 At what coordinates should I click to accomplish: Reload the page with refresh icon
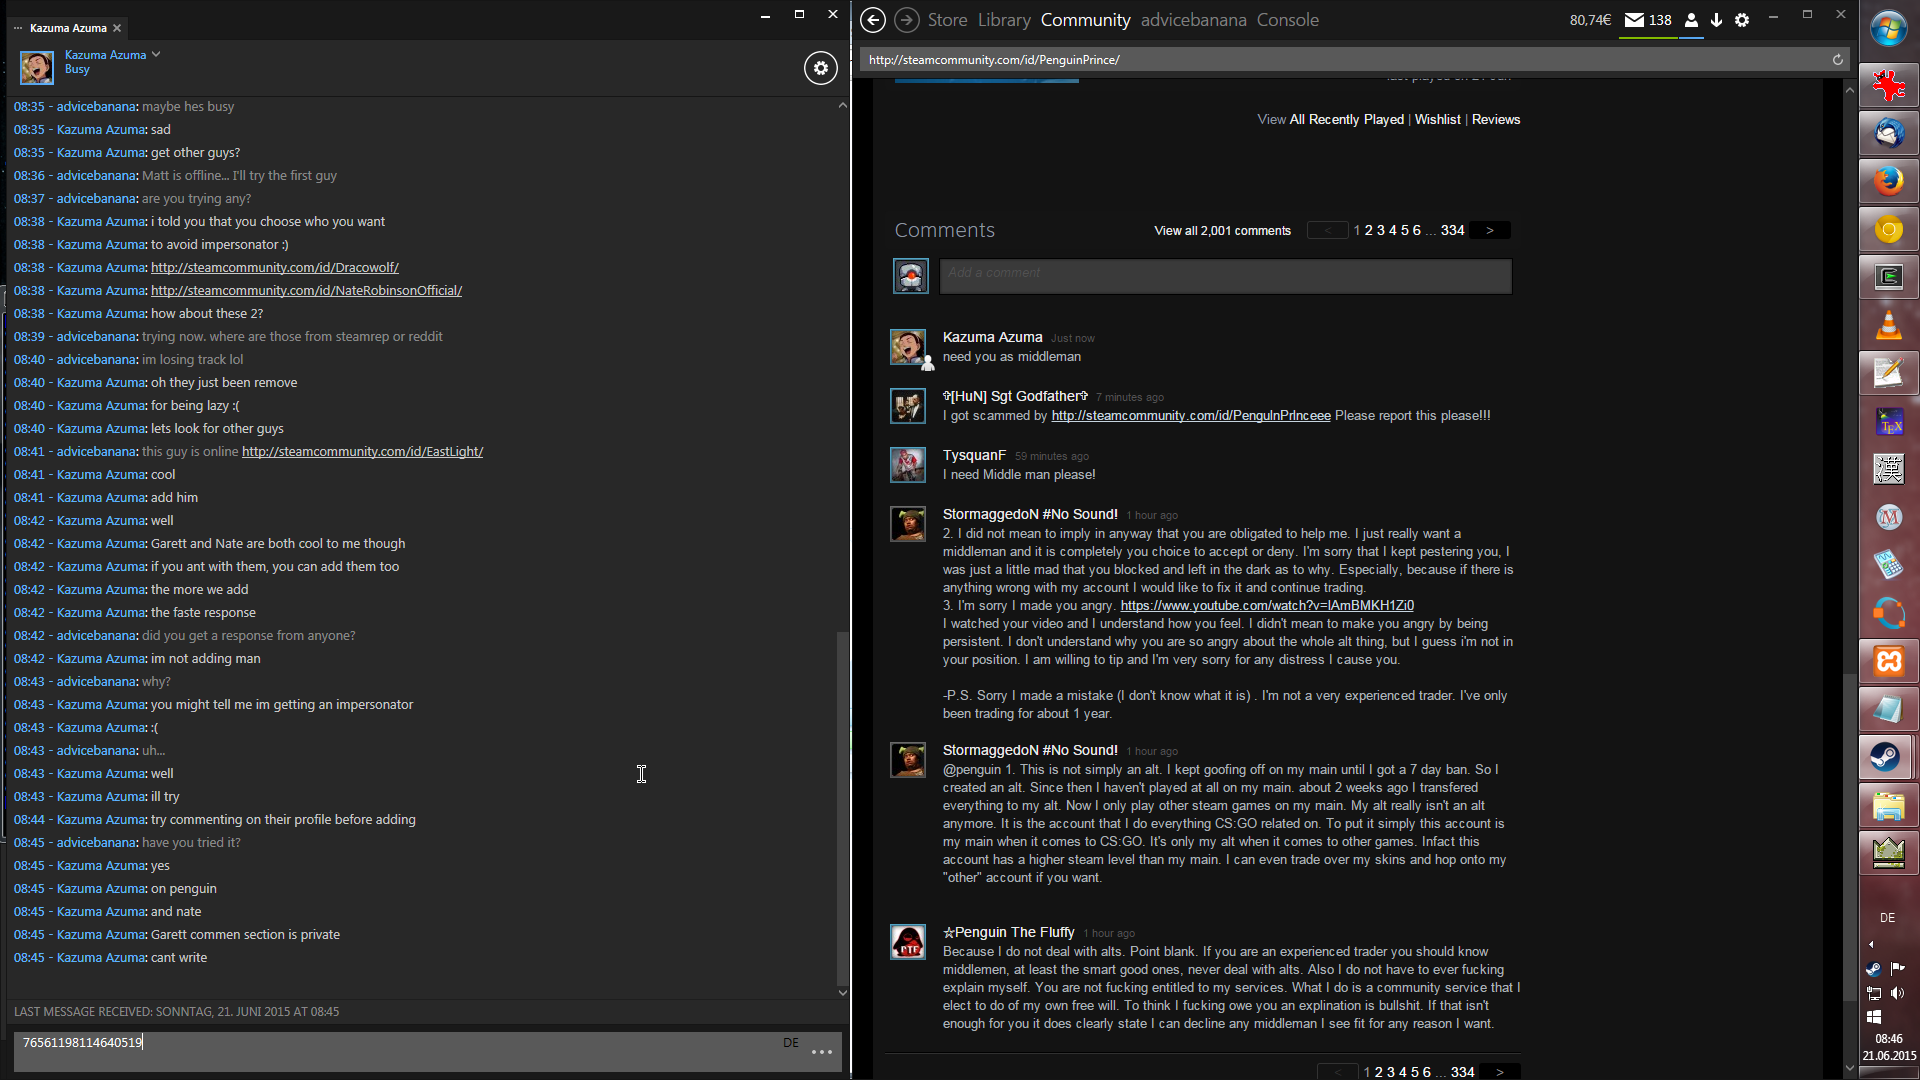[1837, 60]
